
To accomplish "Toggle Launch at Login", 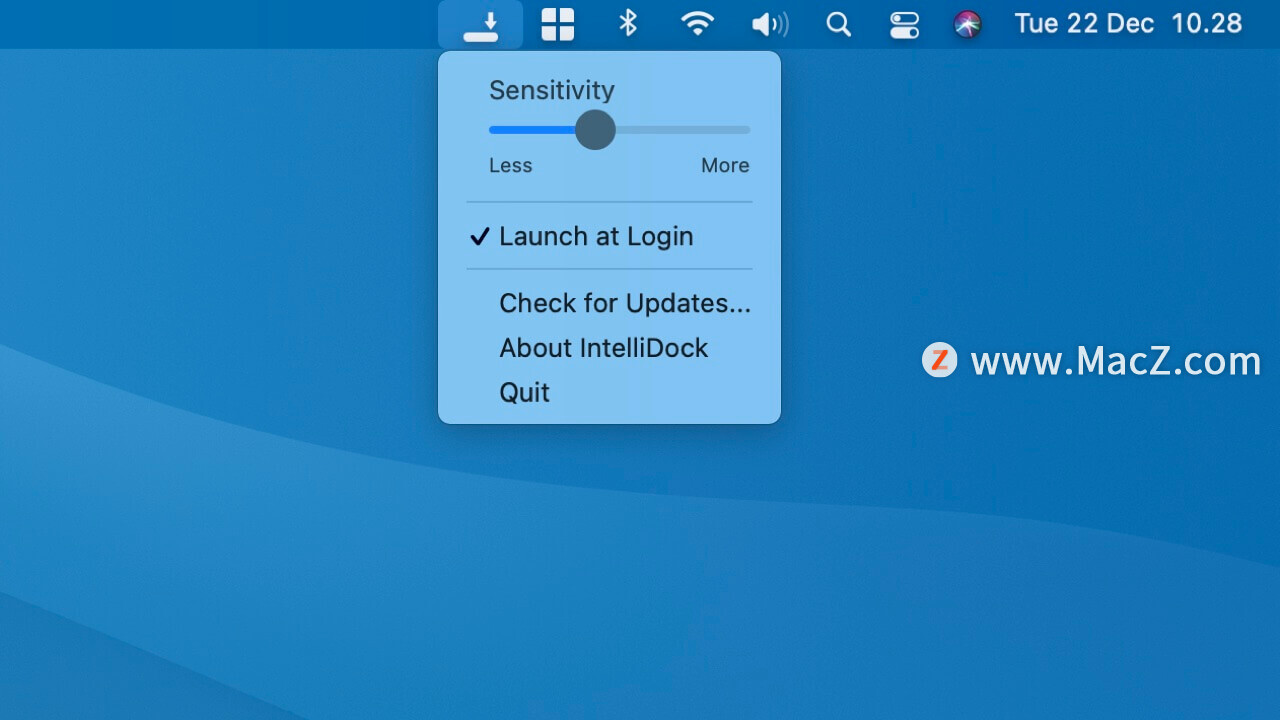I will coord(609,236).
